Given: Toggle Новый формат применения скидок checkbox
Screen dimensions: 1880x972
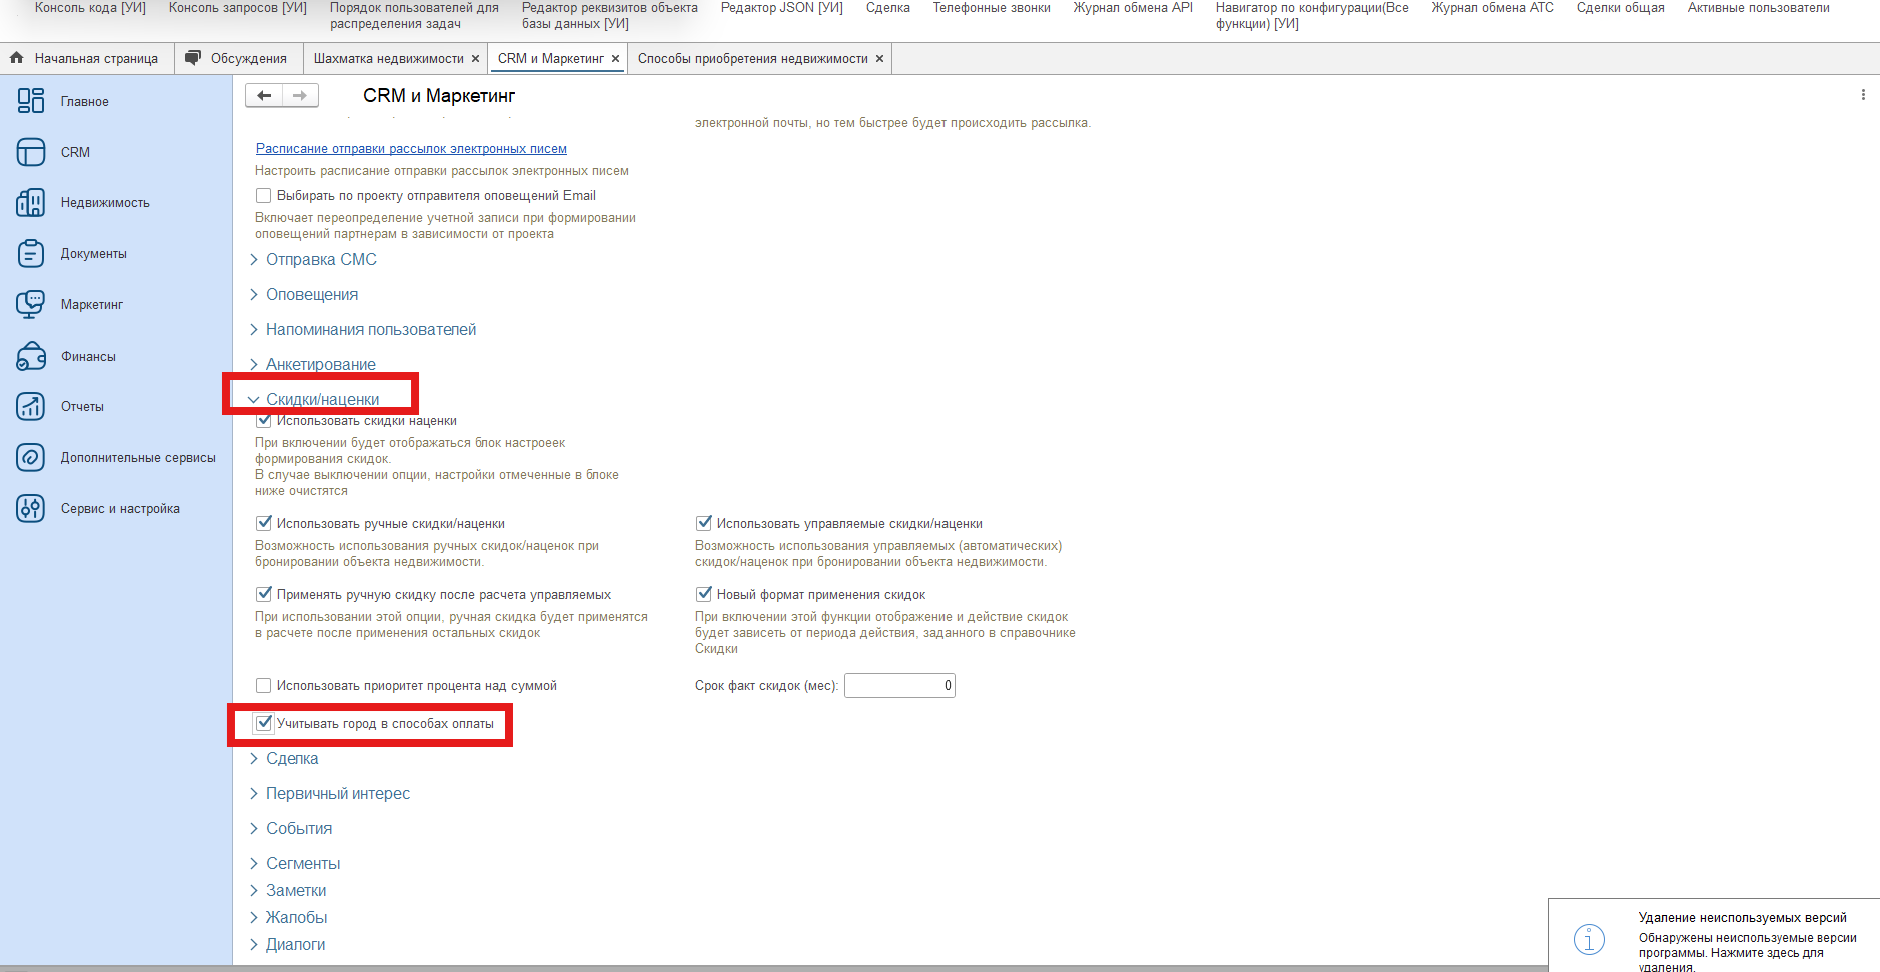Looking at the screenshot, I should click(x=704, y=594).
